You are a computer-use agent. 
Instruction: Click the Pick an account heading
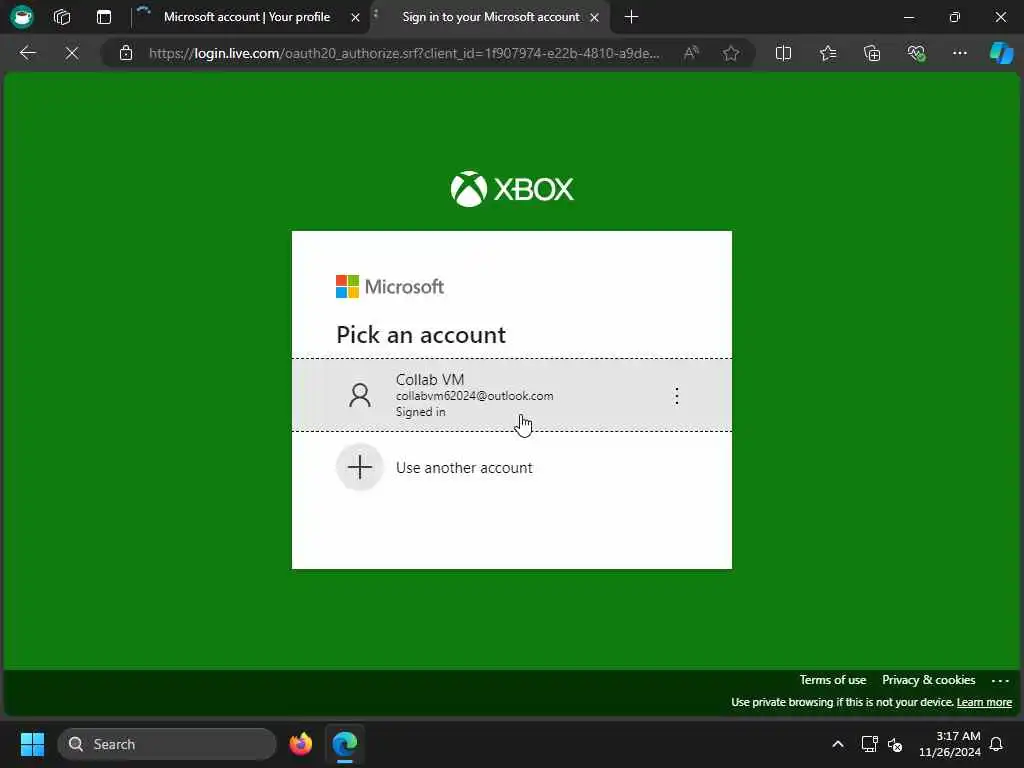point(421,334)
